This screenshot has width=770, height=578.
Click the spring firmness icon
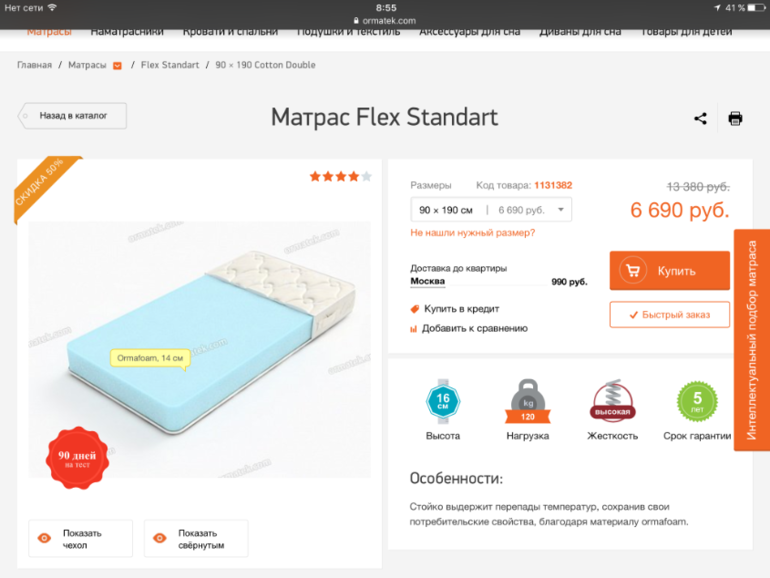(x=612, y=400)
